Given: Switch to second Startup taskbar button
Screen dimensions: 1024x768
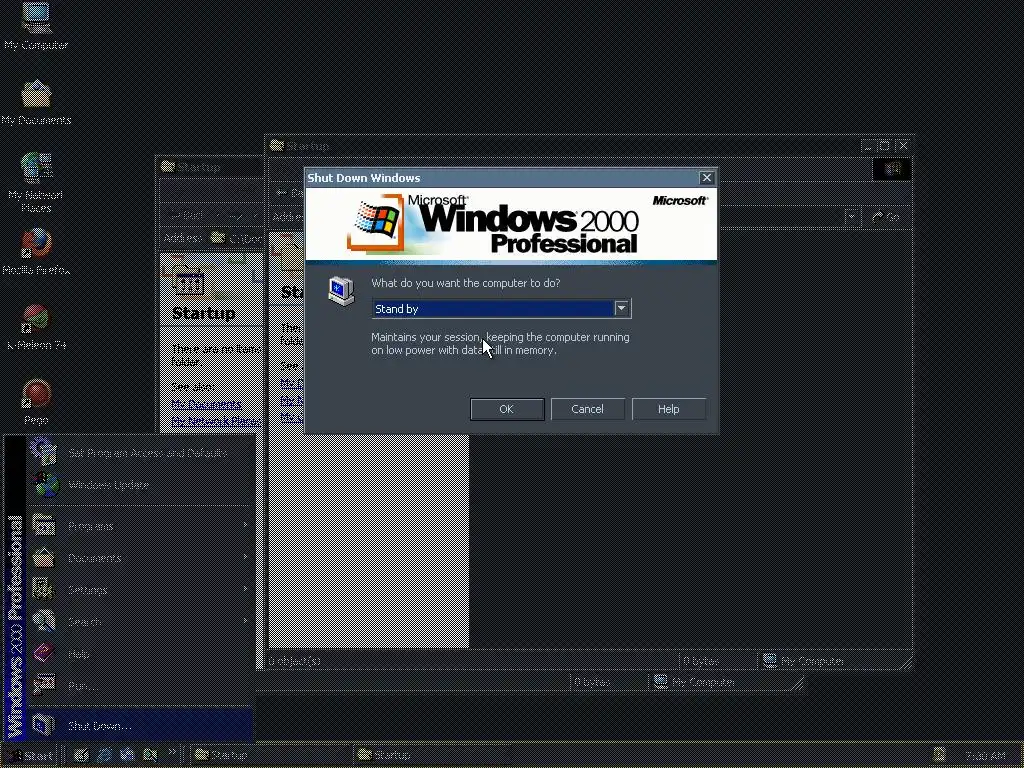Looking at the screenshot, I should click(434, 755).
